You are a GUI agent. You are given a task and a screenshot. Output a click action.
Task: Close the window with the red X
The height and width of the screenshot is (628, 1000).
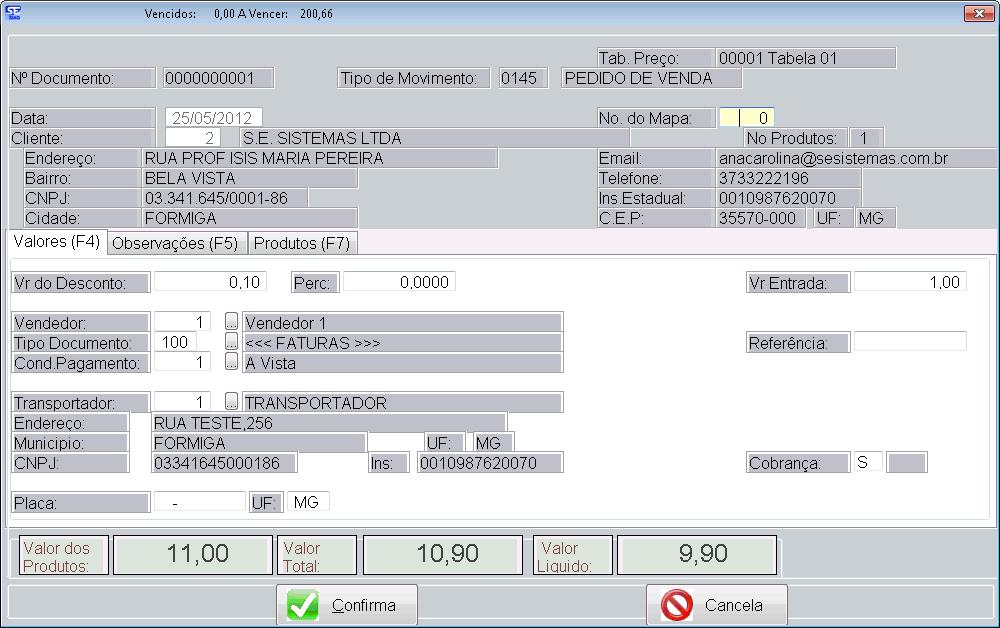pyautogui.click(x=977, y=14)
